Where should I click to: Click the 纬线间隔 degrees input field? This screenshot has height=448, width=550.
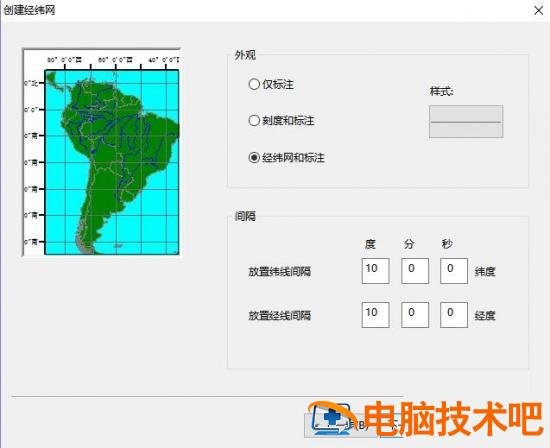[375, 271]
